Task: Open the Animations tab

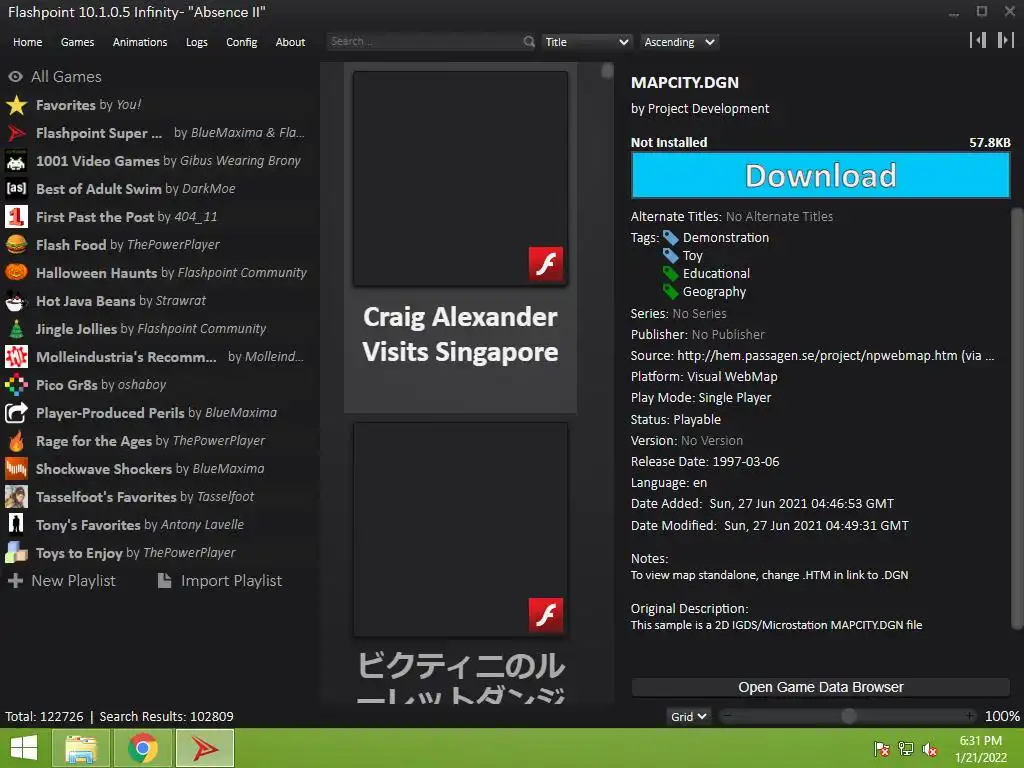Action: click(140, 42)
